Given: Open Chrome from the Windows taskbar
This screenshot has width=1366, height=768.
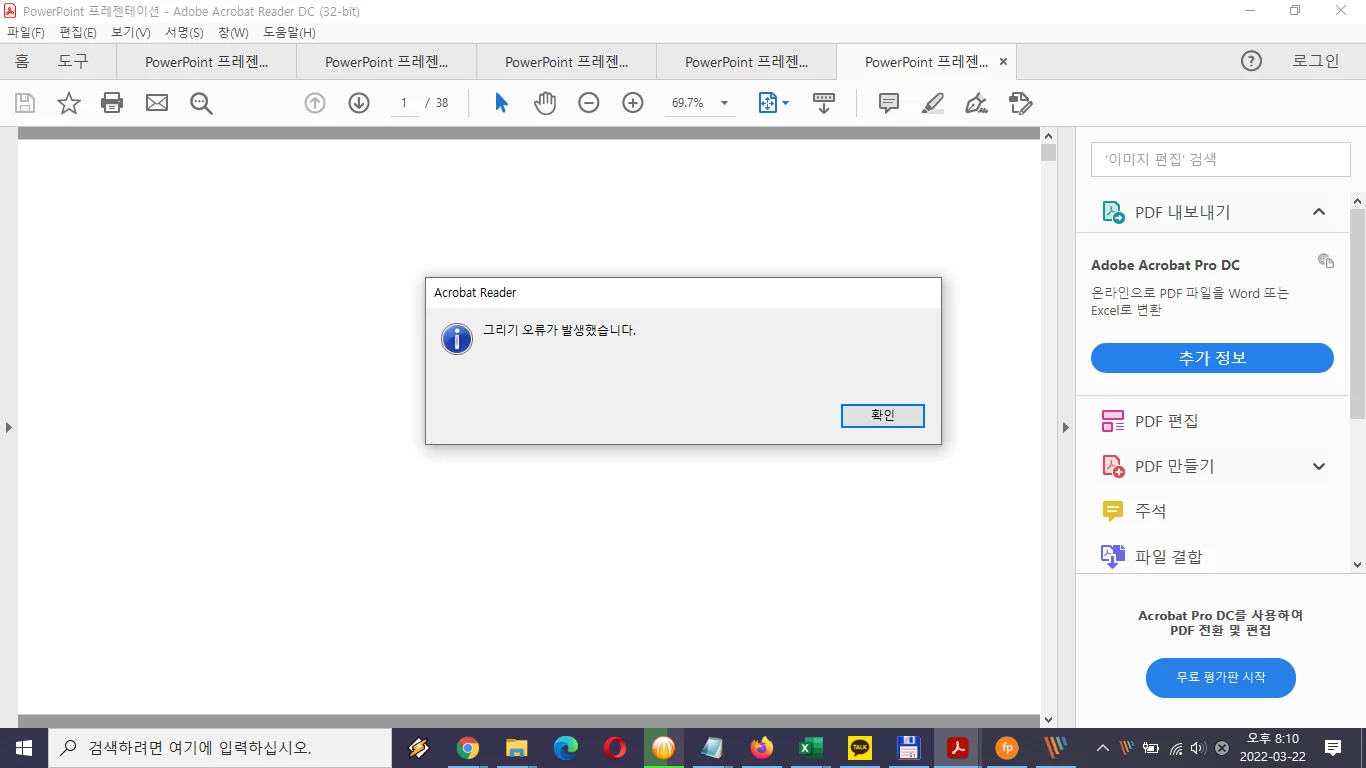Looking at the screenshot, I should coord(468,748).
